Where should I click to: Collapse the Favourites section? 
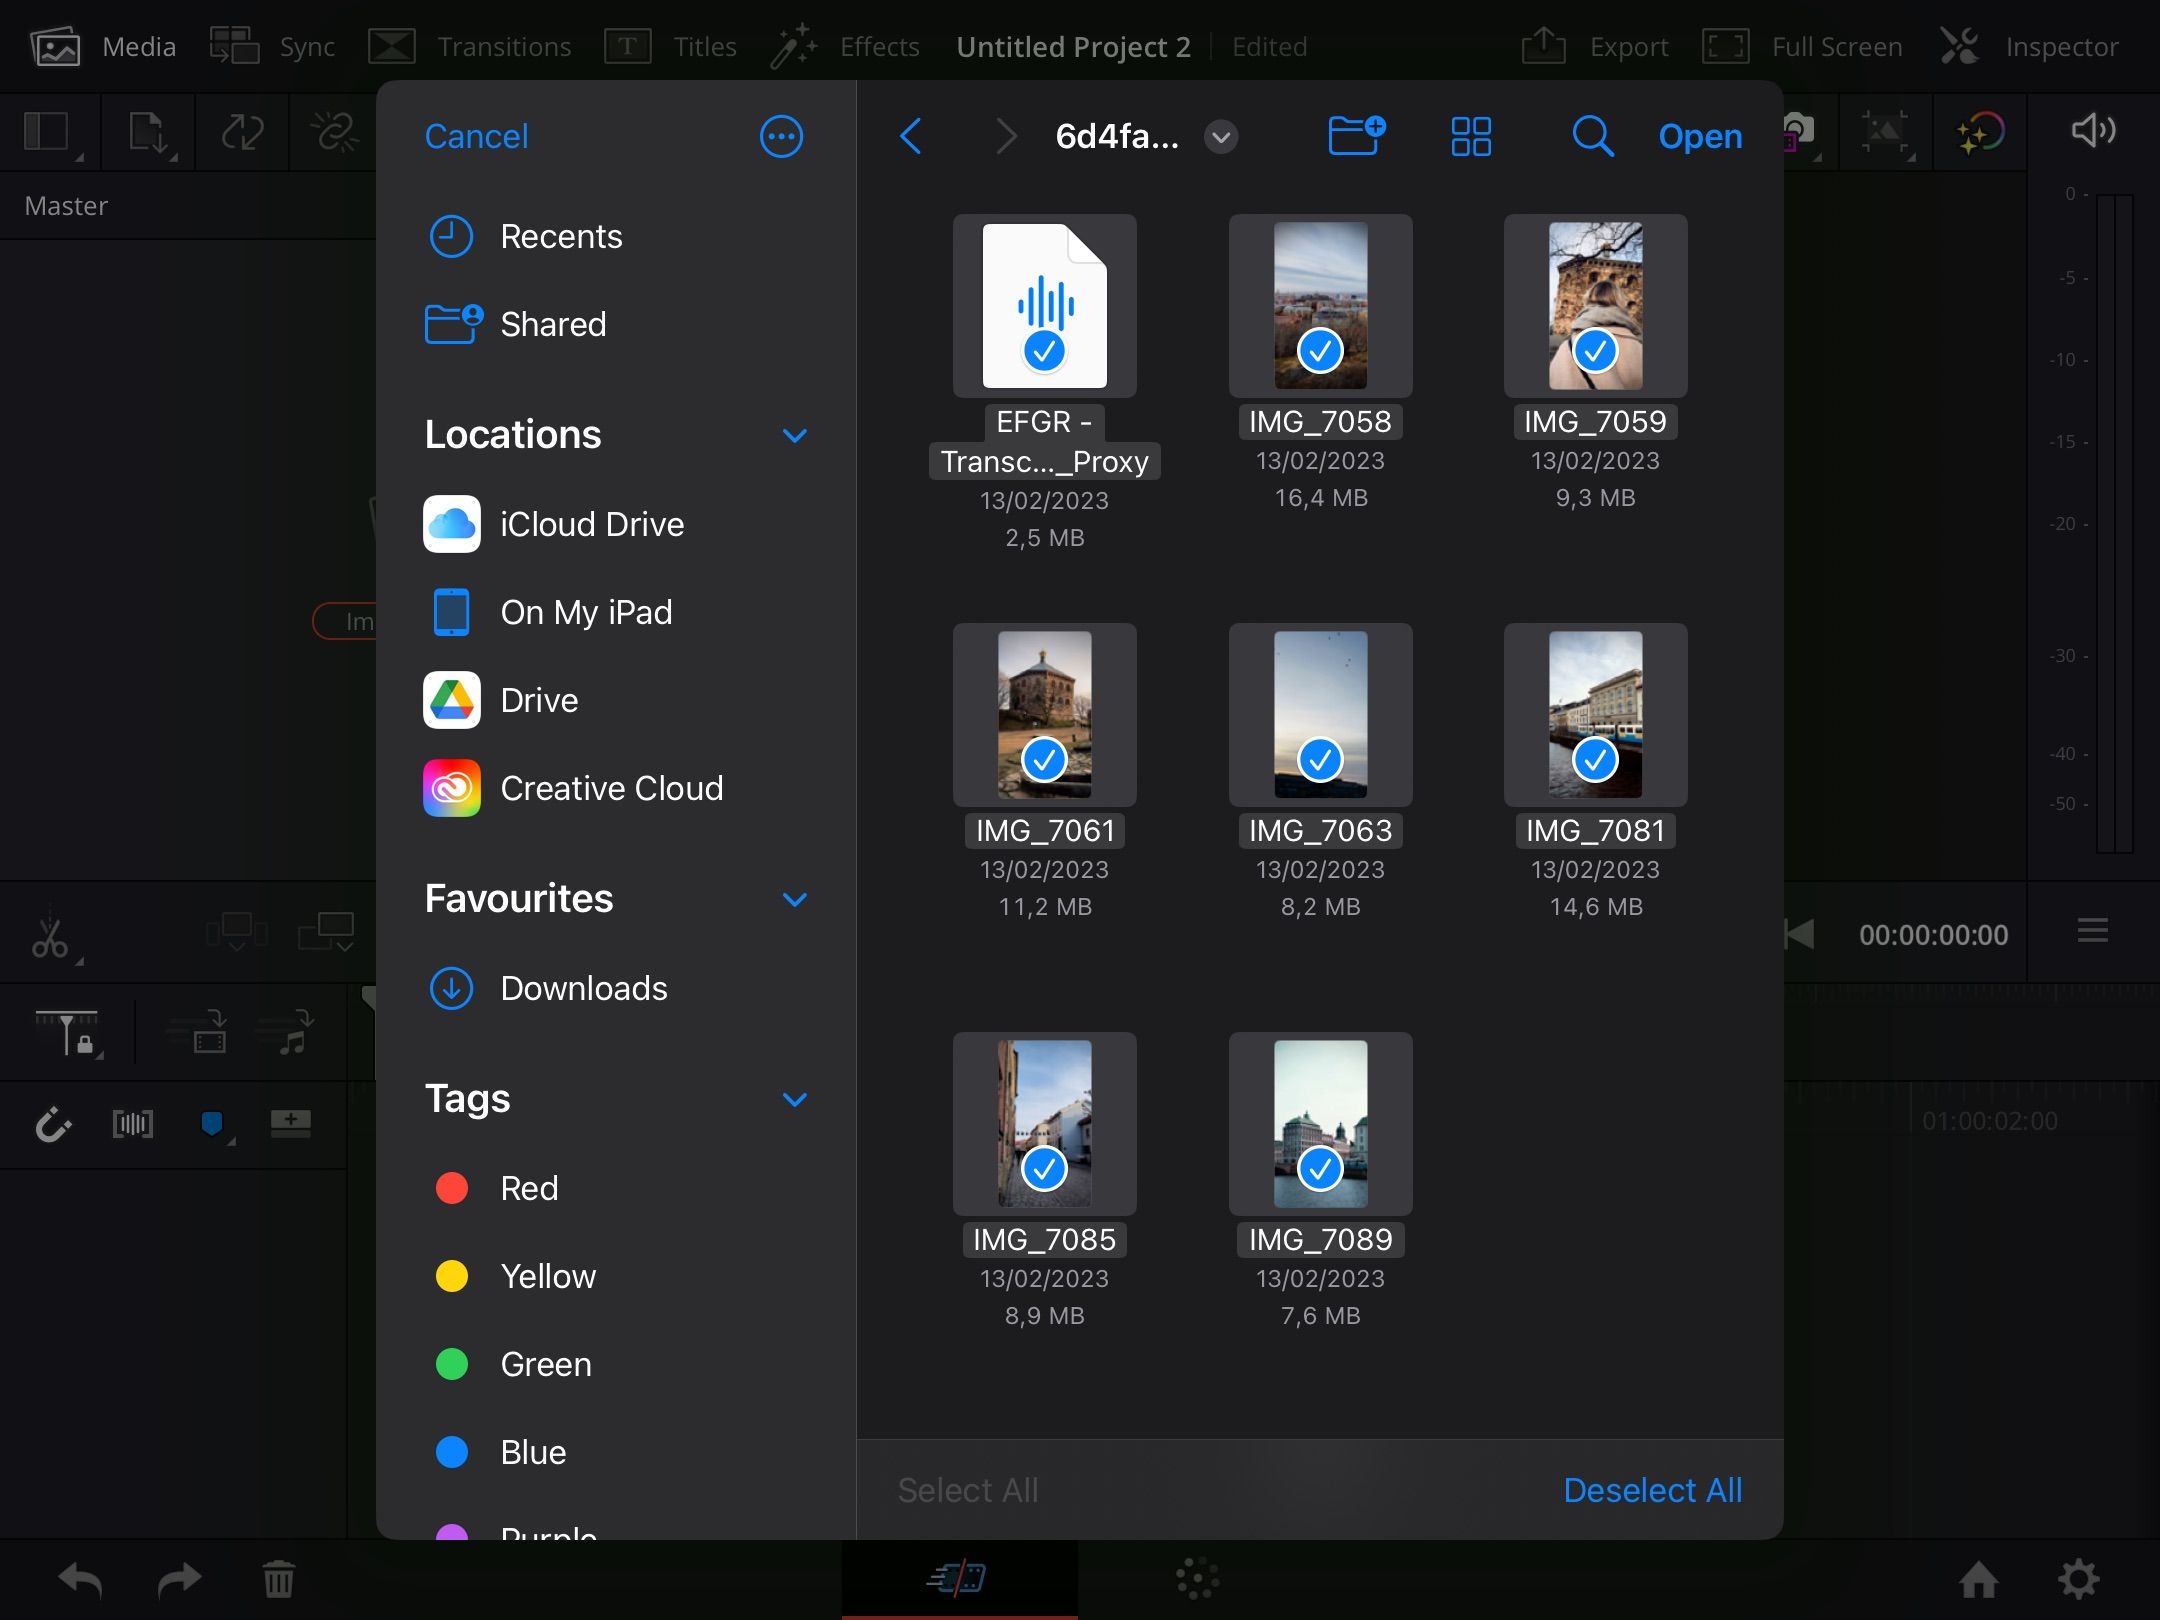tap(795, 899)
